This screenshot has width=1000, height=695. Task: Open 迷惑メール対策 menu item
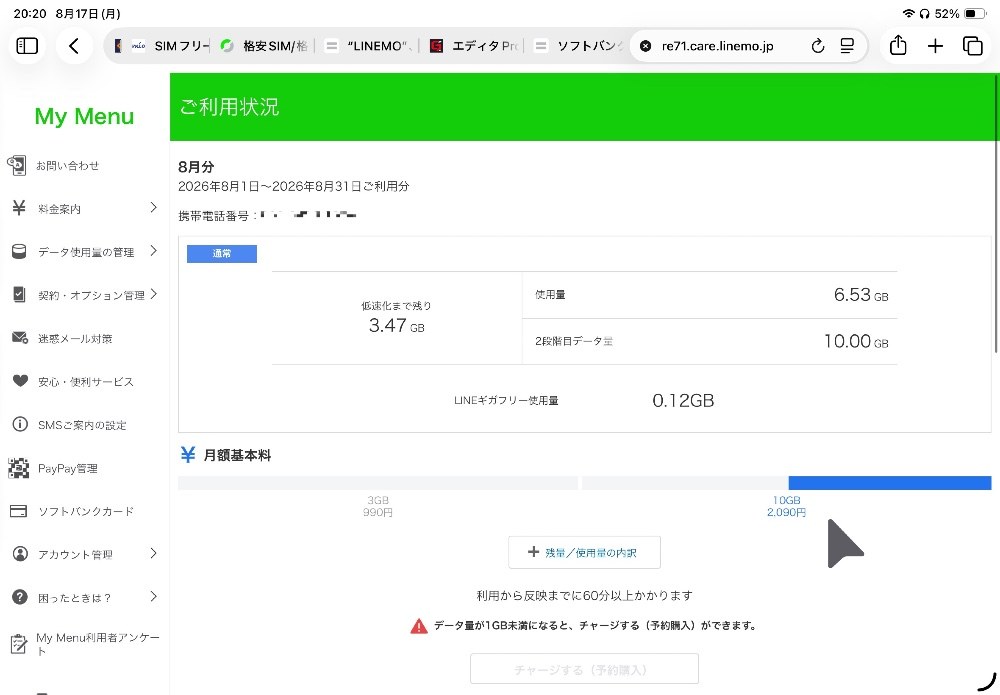click(x=75, y=339)
